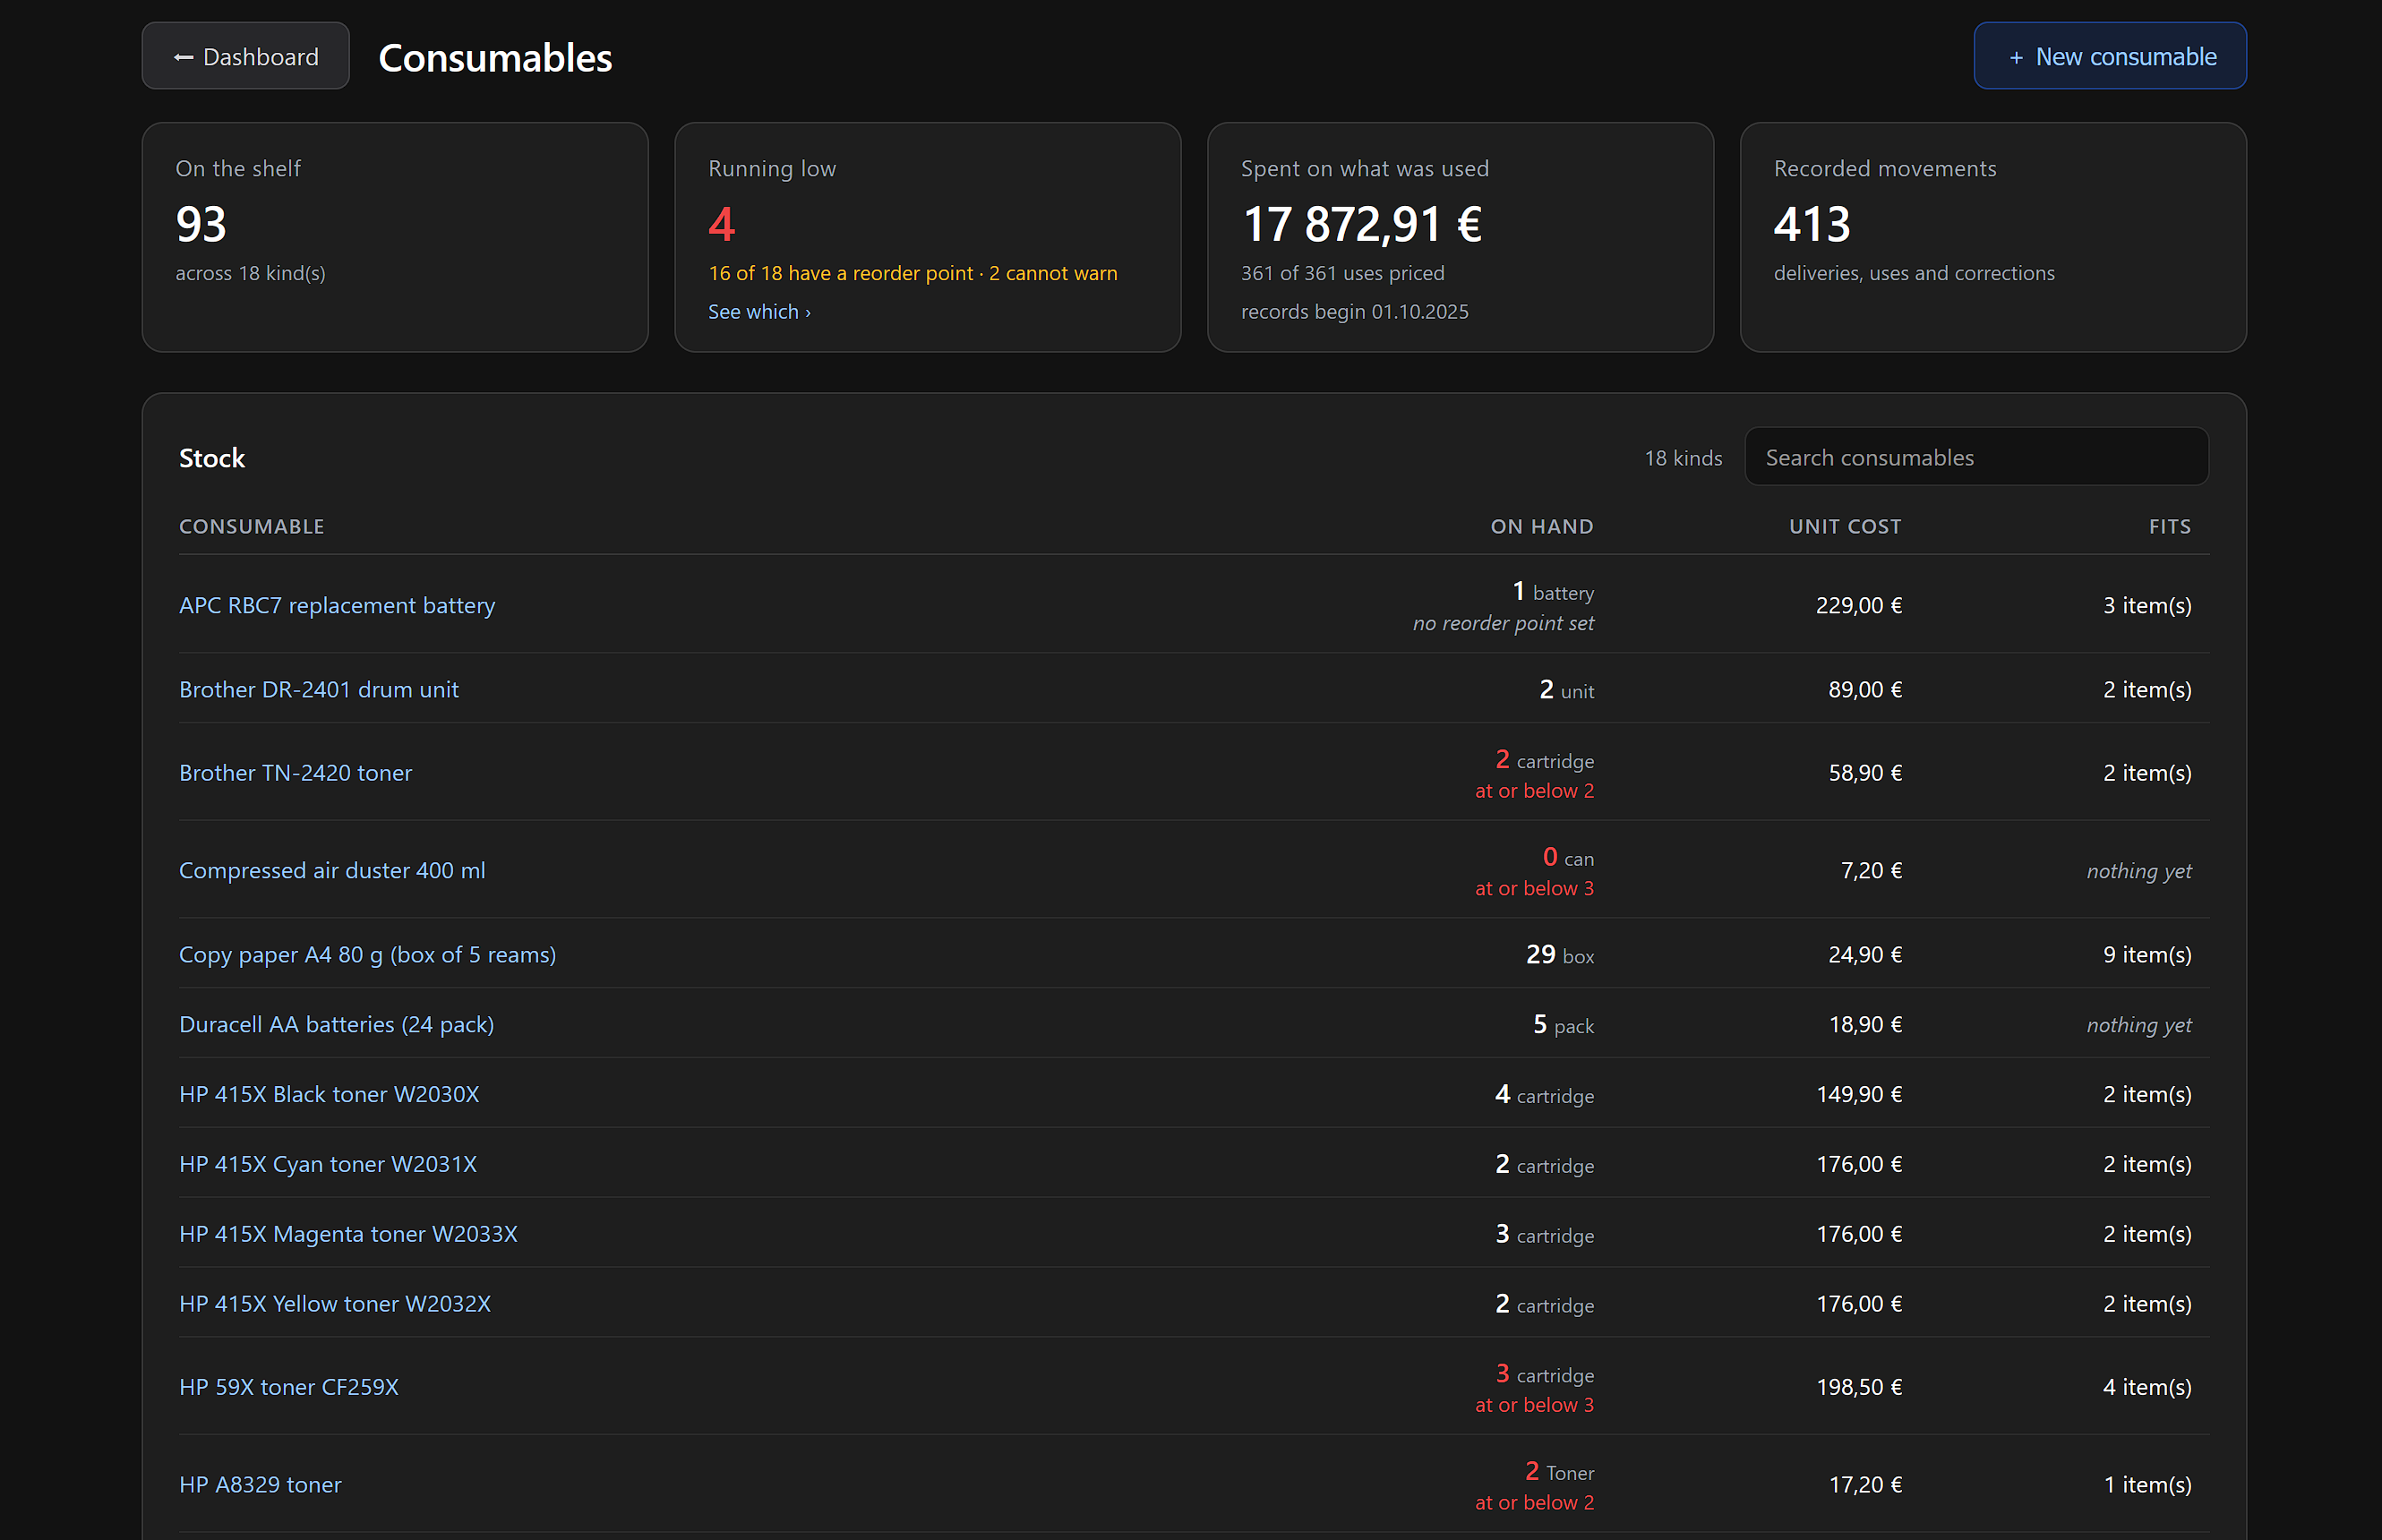The image size is (2382, 1540).
Task: Open Brother DR-2401 drum unit
Action: (x=319, y=689)
